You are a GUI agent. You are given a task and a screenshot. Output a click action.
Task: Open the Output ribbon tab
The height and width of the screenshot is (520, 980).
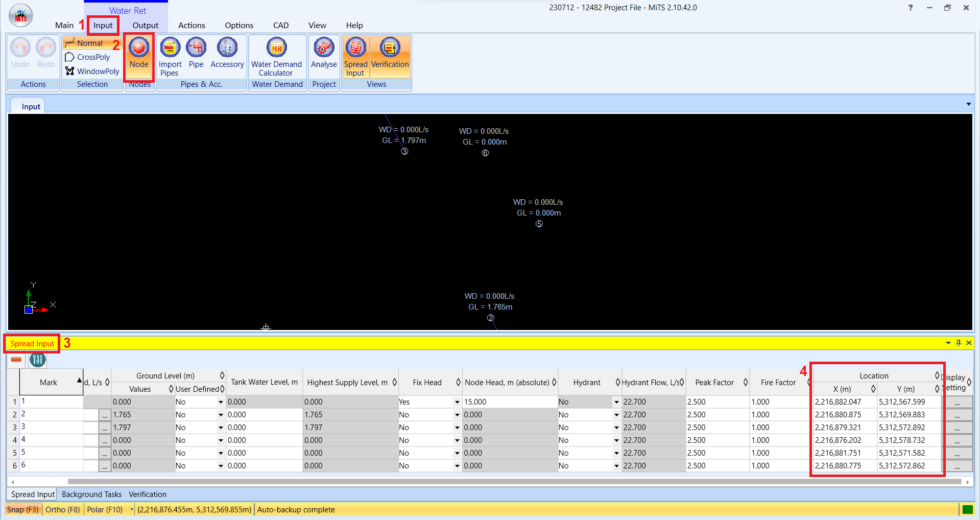point(145,25)
